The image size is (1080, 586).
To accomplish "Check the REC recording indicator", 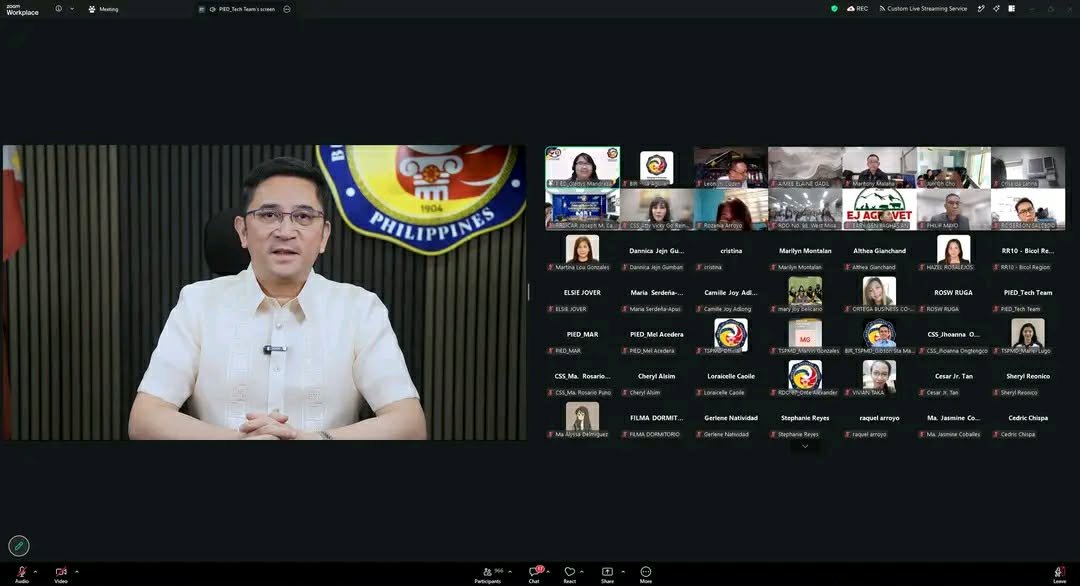I will [858, 9].
